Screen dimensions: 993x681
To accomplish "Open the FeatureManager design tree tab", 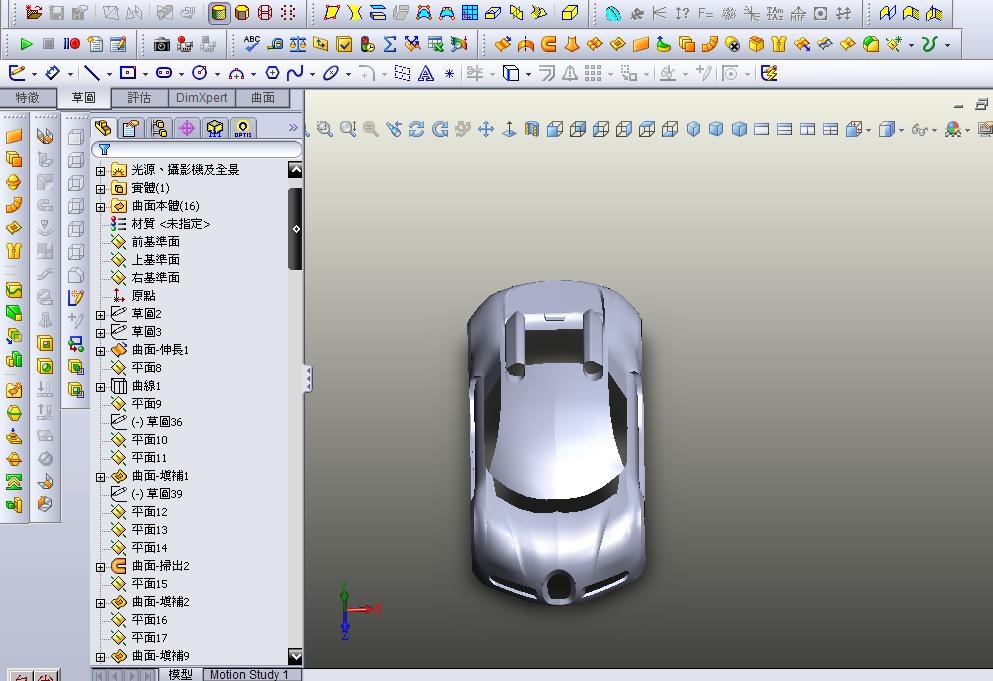I will (103, 129).
